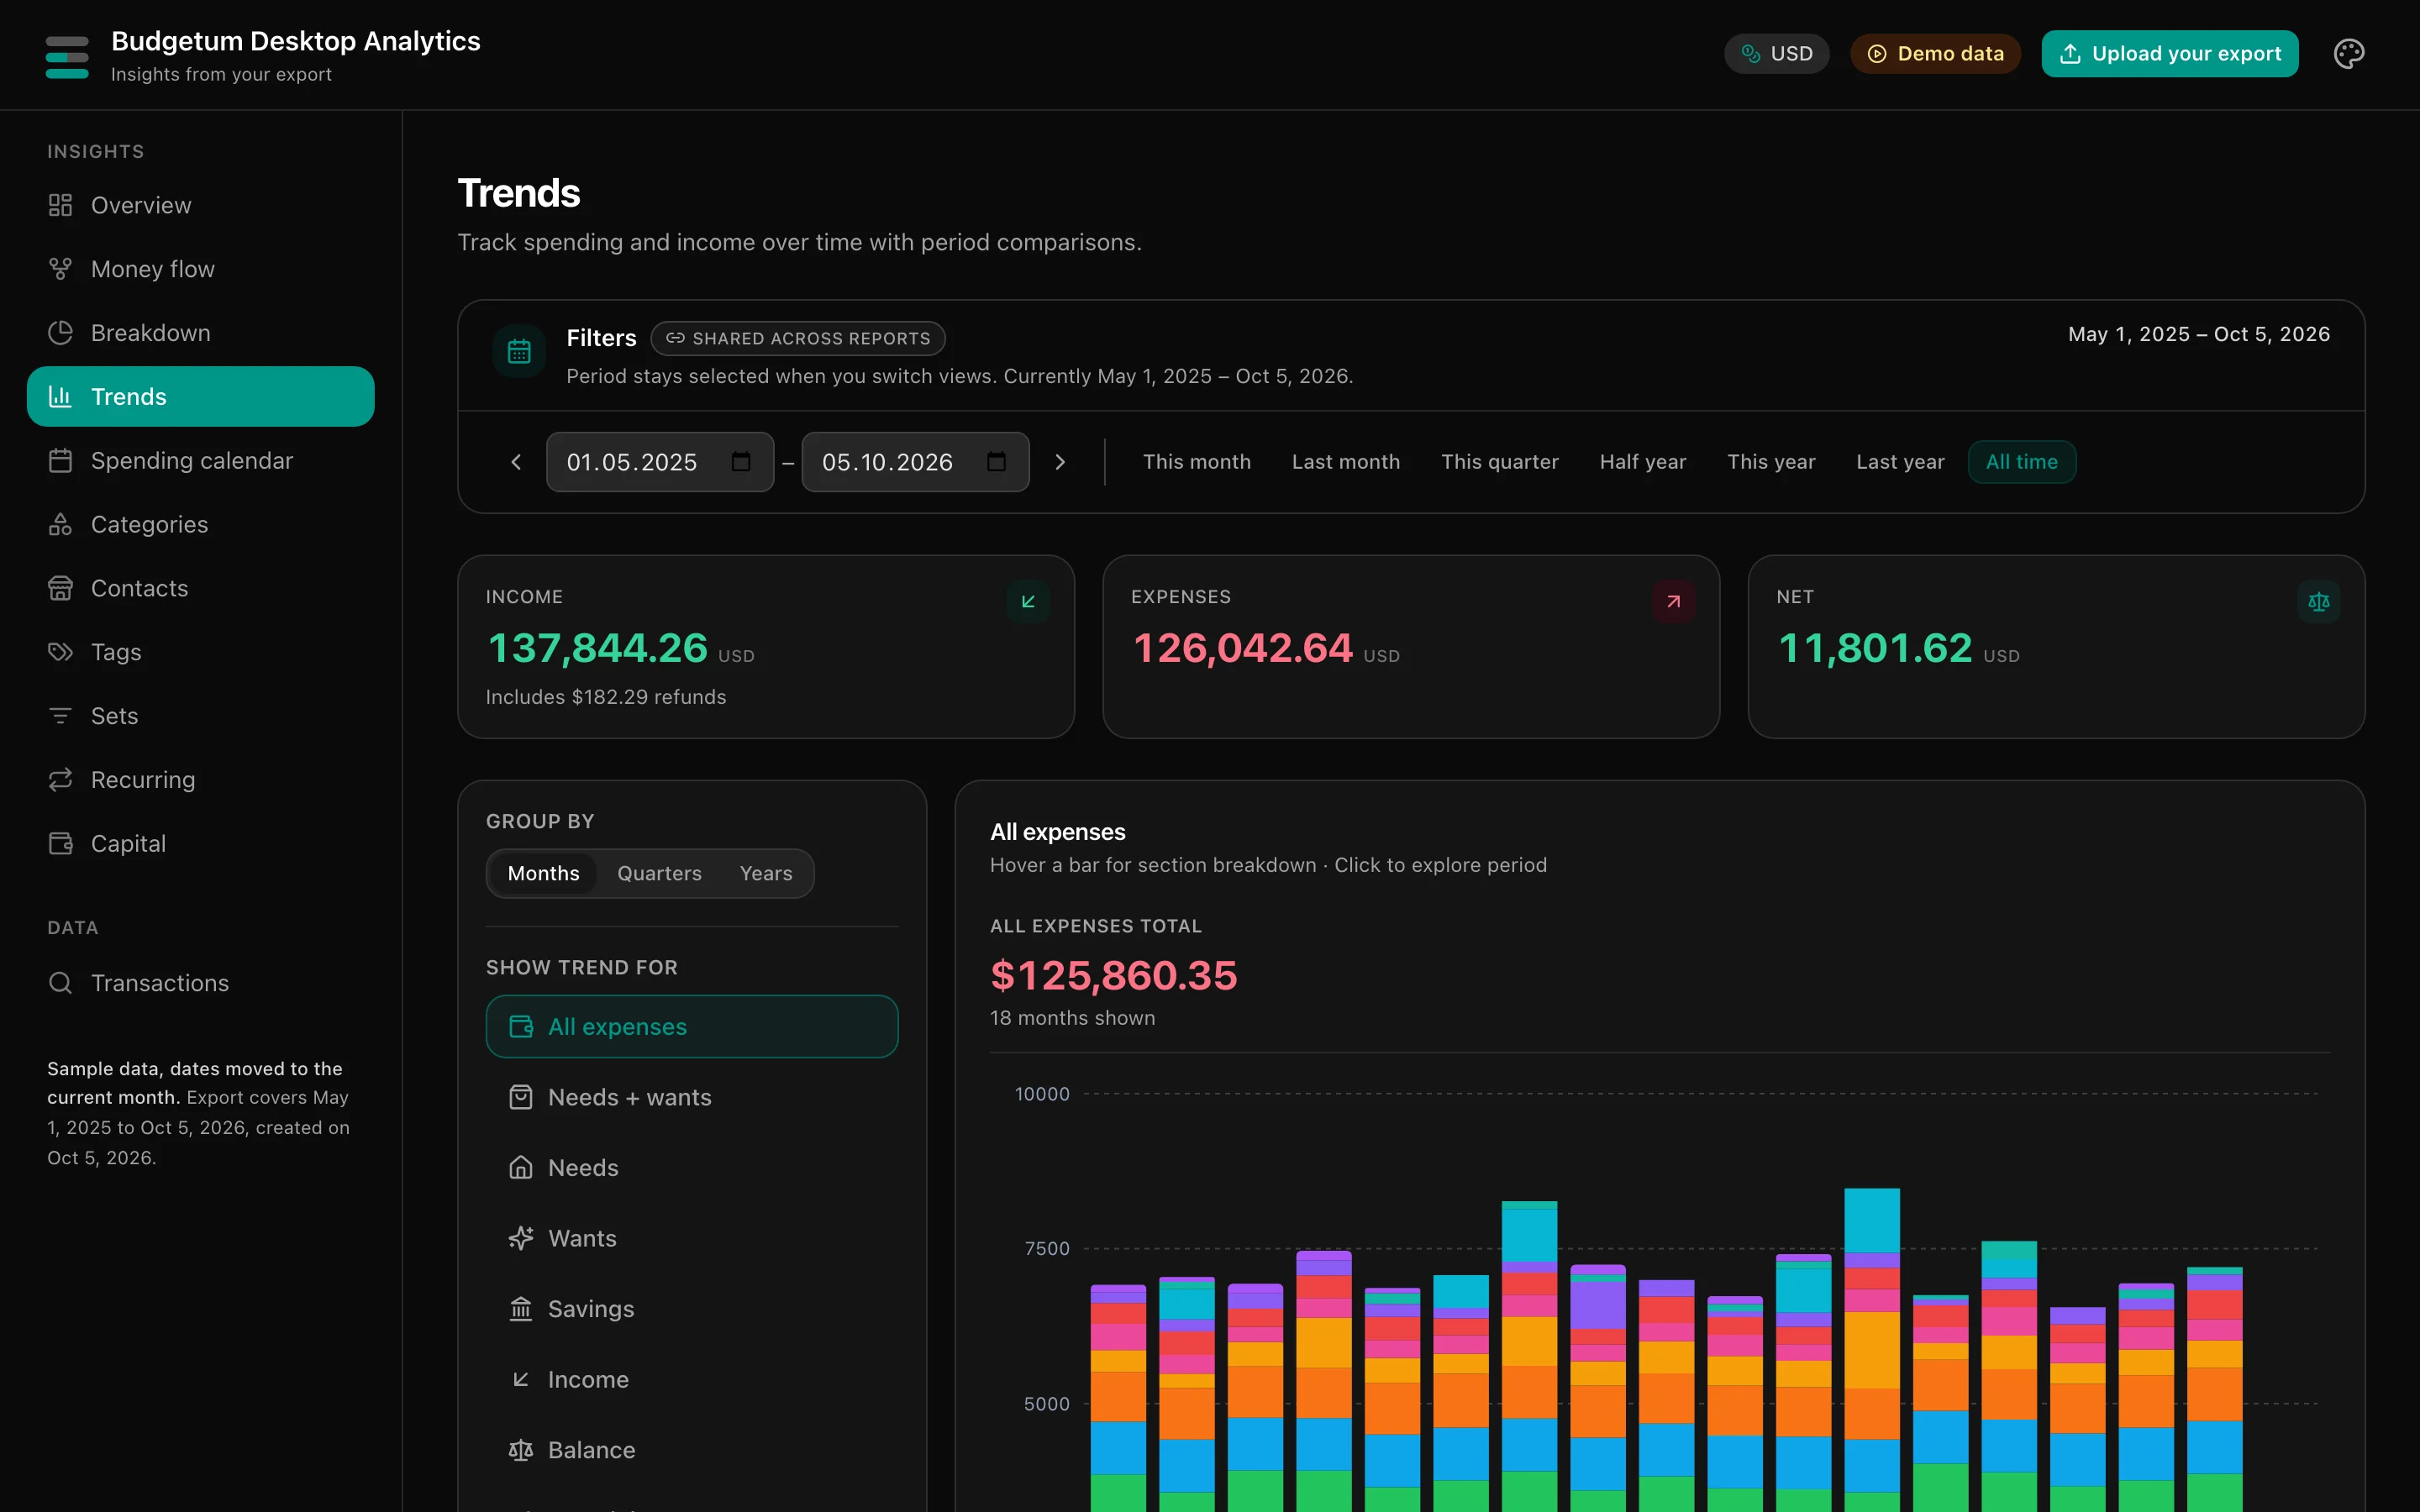Open Transactions search in sidebar
The height and width of the screenshot is (1512, 2420).
[200, 983]
